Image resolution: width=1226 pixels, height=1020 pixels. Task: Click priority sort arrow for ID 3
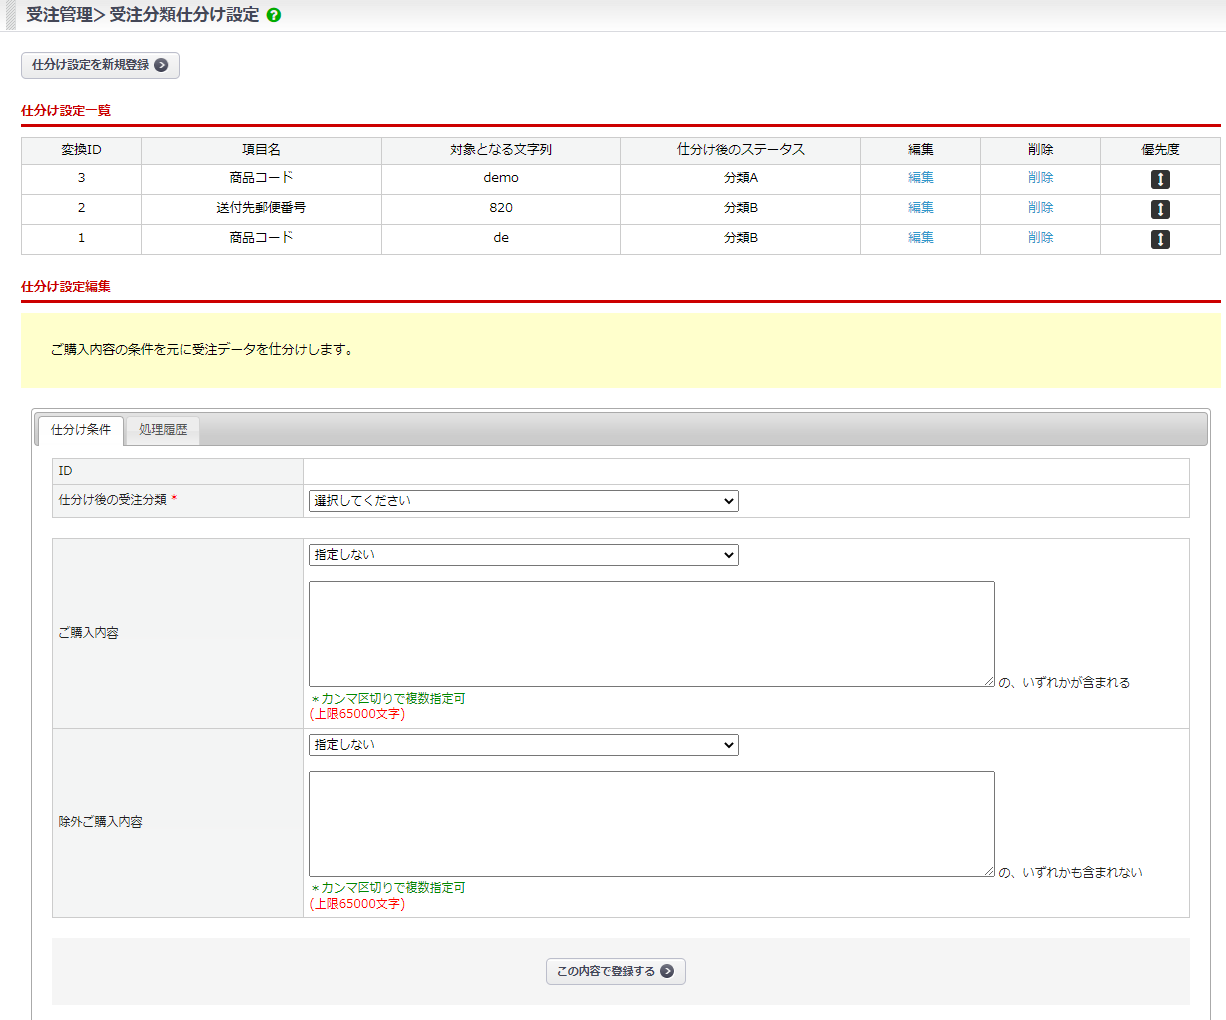(1160, 180)
